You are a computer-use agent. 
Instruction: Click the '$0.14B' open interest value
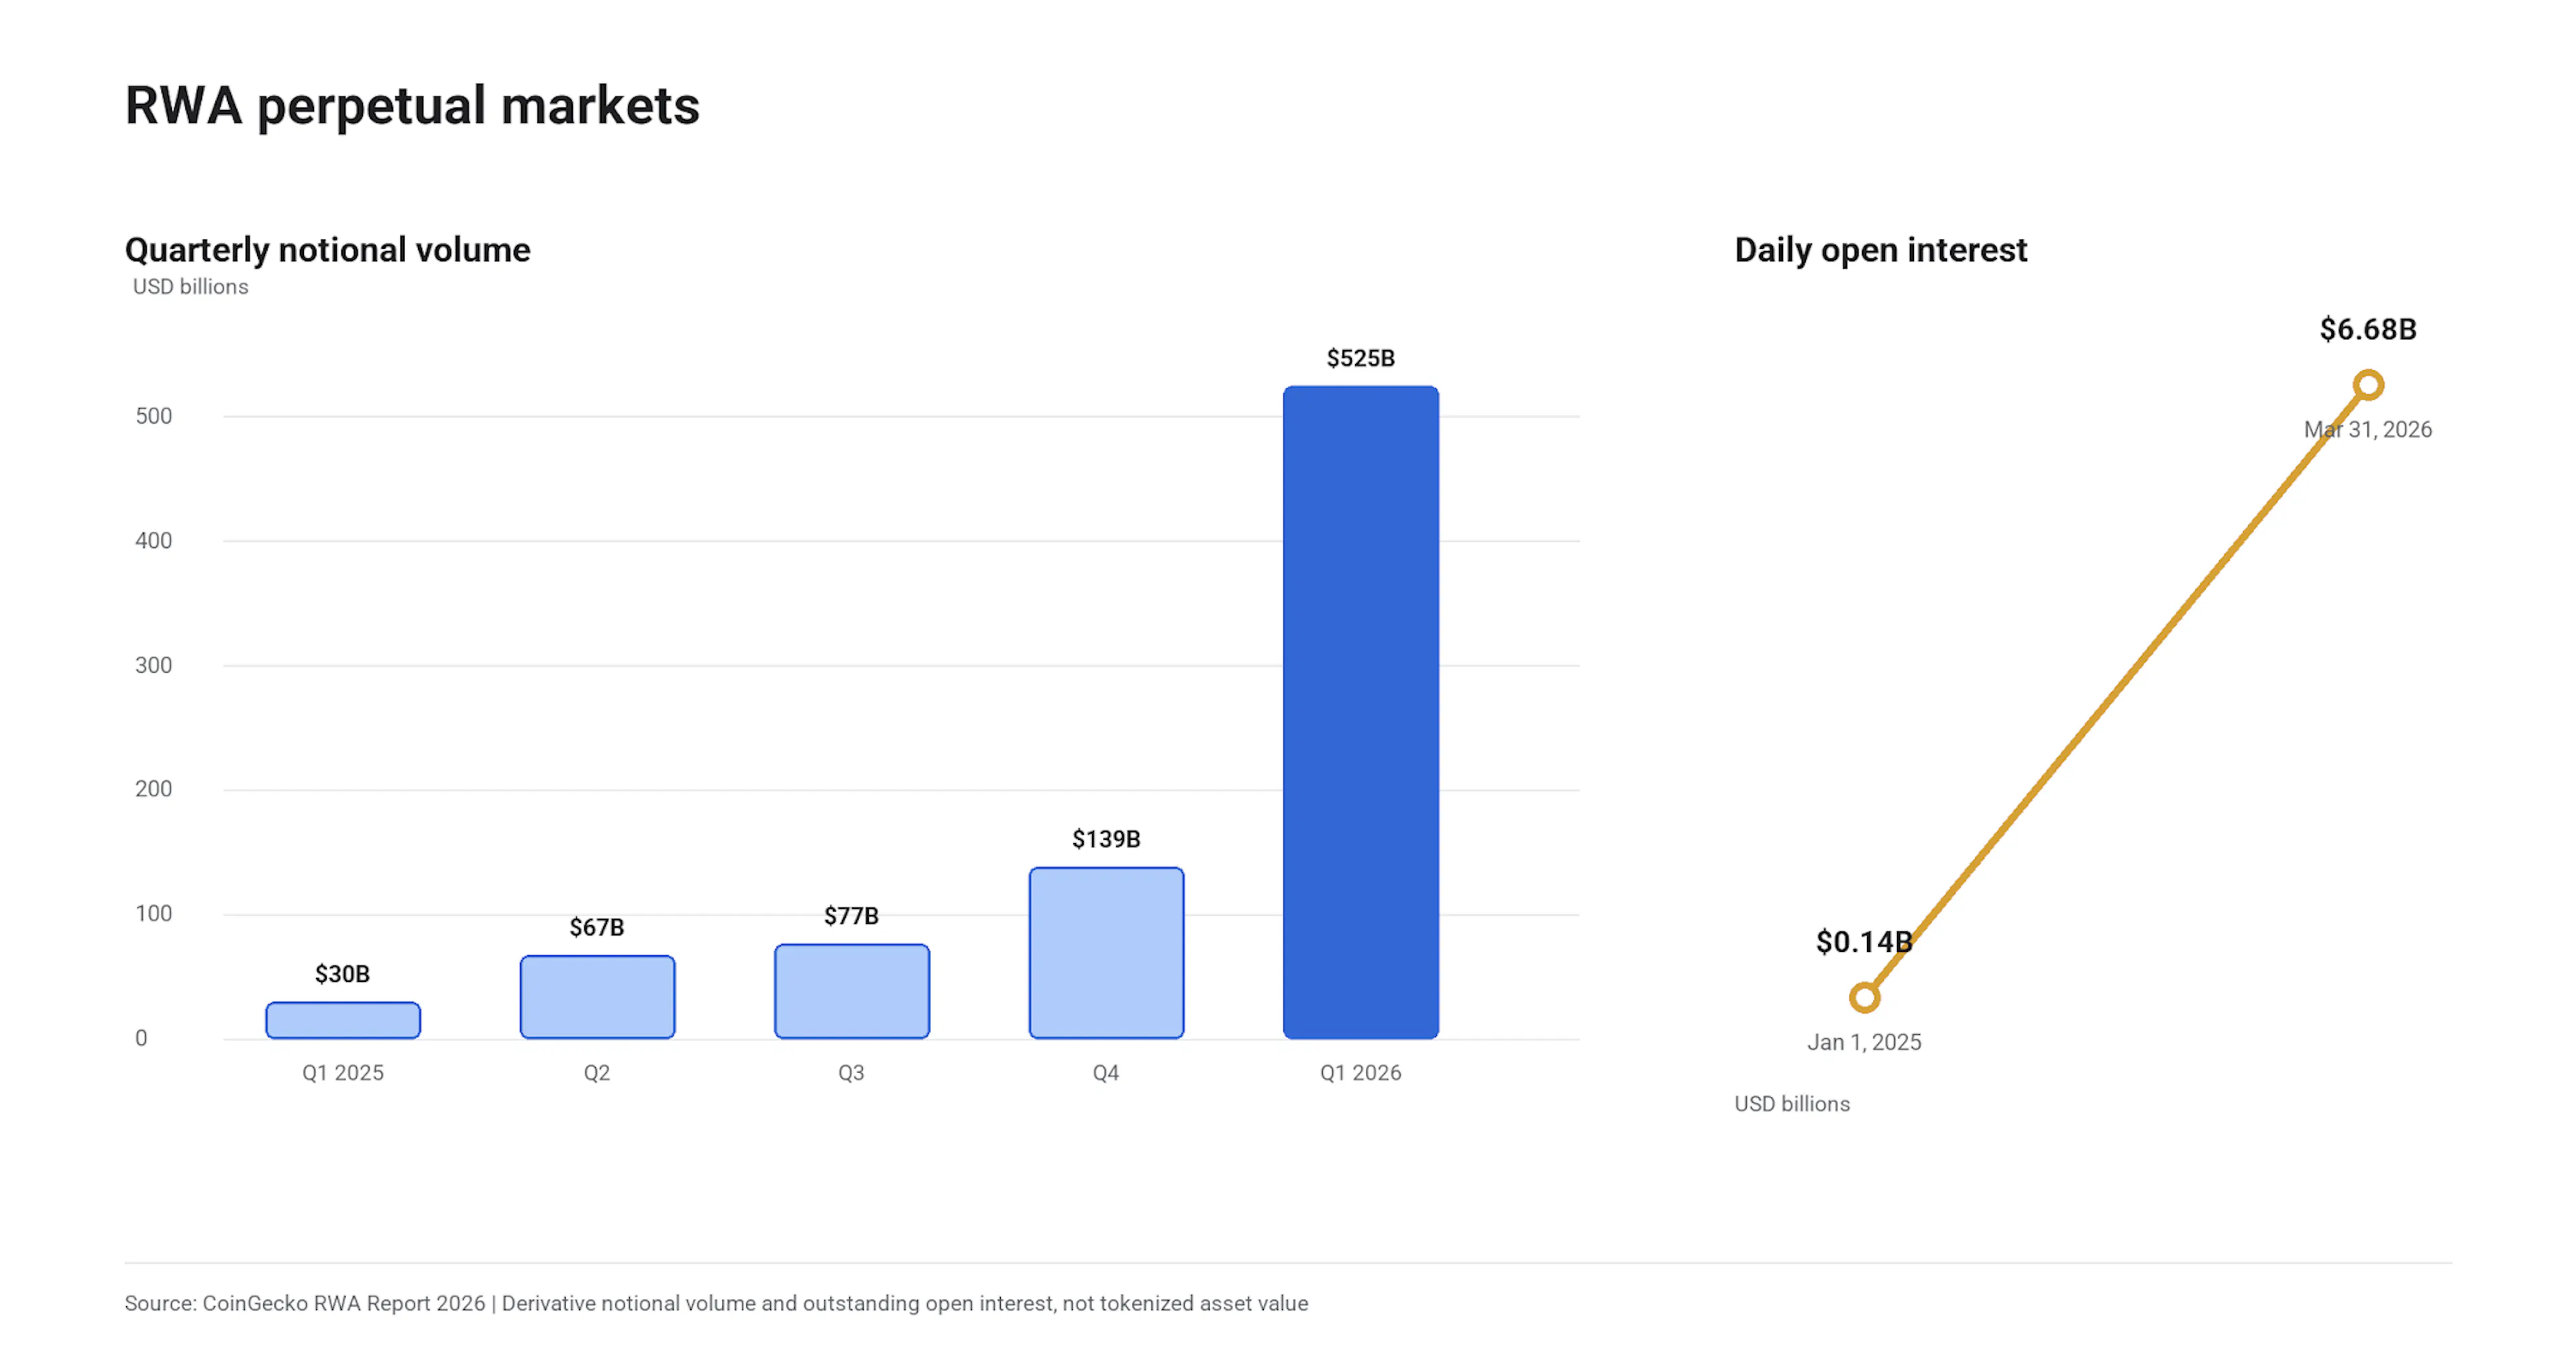1864,942
